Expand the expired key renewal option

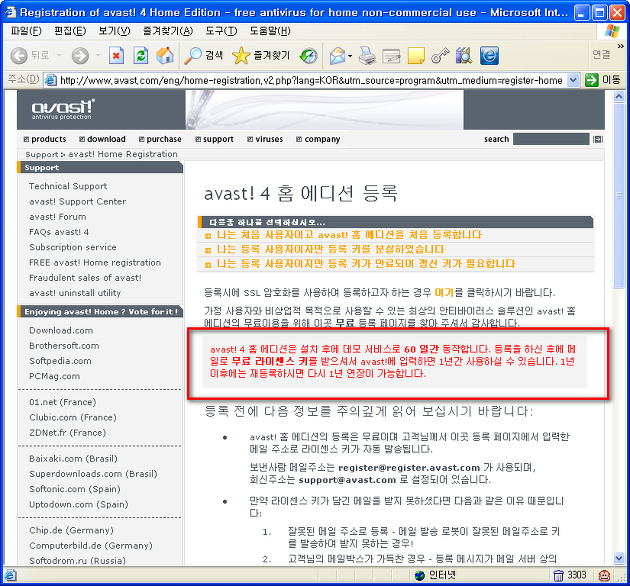pyautogui.click(x=366, y=264)
